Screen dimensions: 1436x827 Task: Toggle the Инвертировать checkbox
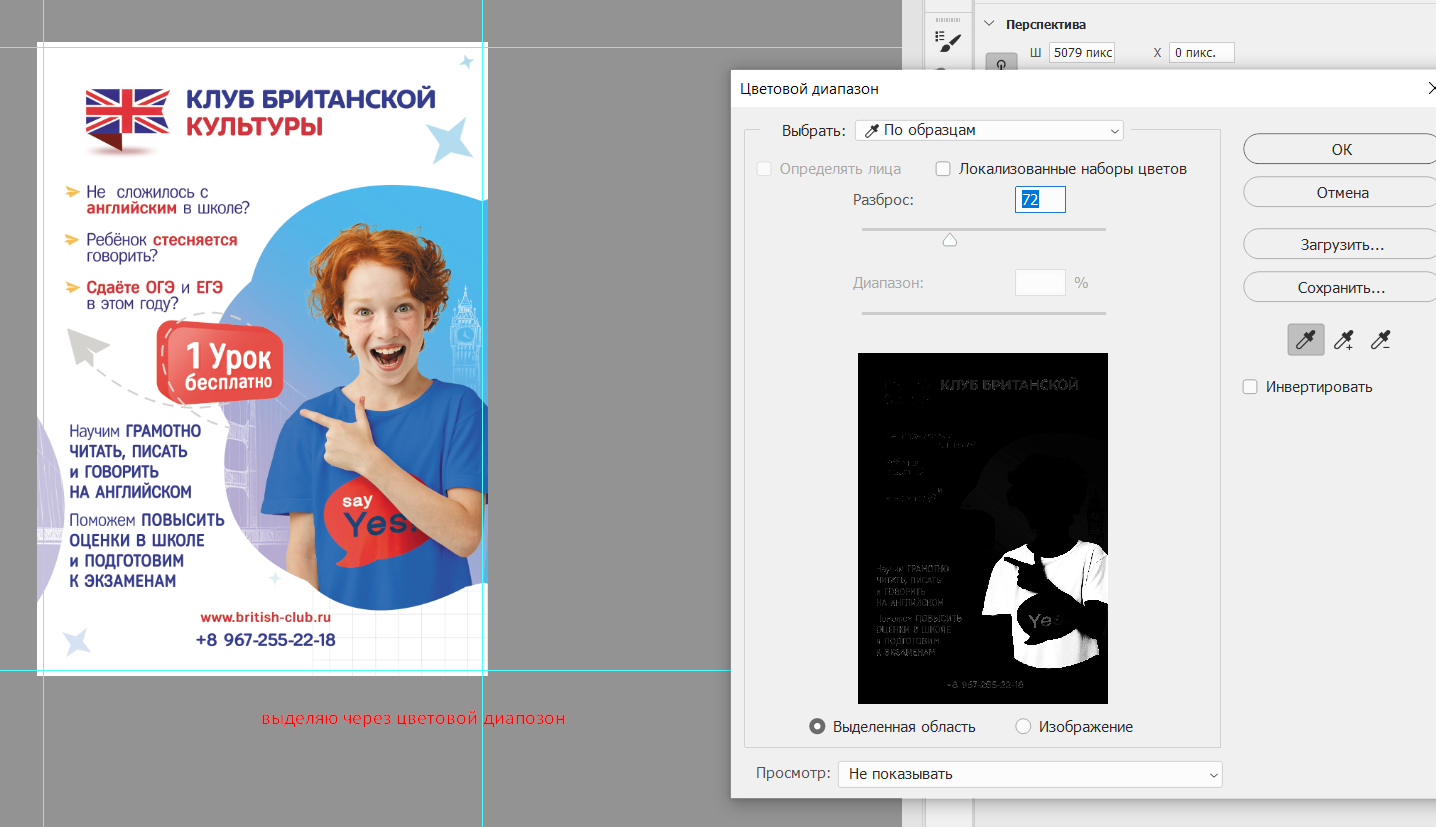[1250, 387]
